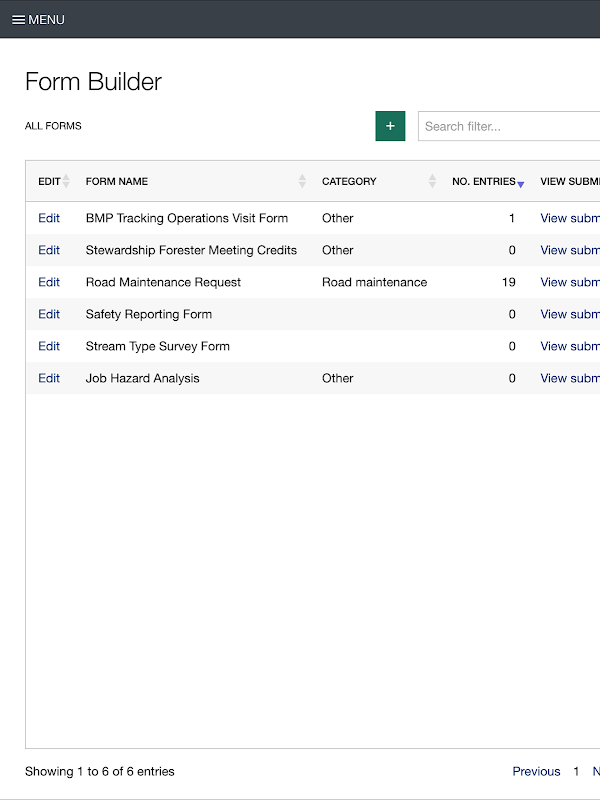Click the Form Name column header
The image size is (600, 800).
117,181
